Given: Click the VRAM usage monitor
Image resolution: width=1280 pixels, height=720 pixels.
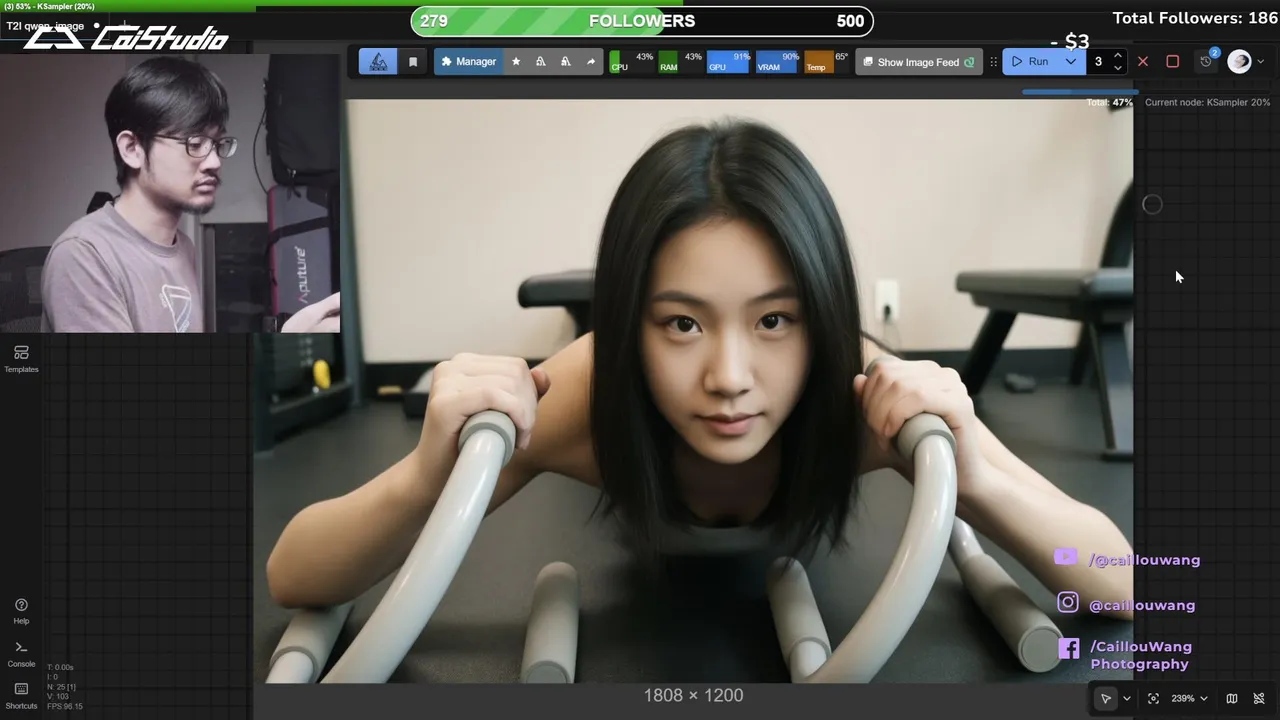Looking at the screenshot, I should click(x=778, y=62).
